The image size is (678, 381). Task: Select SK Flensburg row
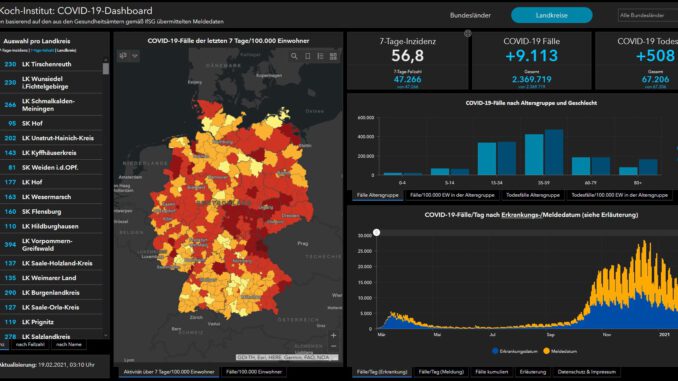tap(51, 211)
